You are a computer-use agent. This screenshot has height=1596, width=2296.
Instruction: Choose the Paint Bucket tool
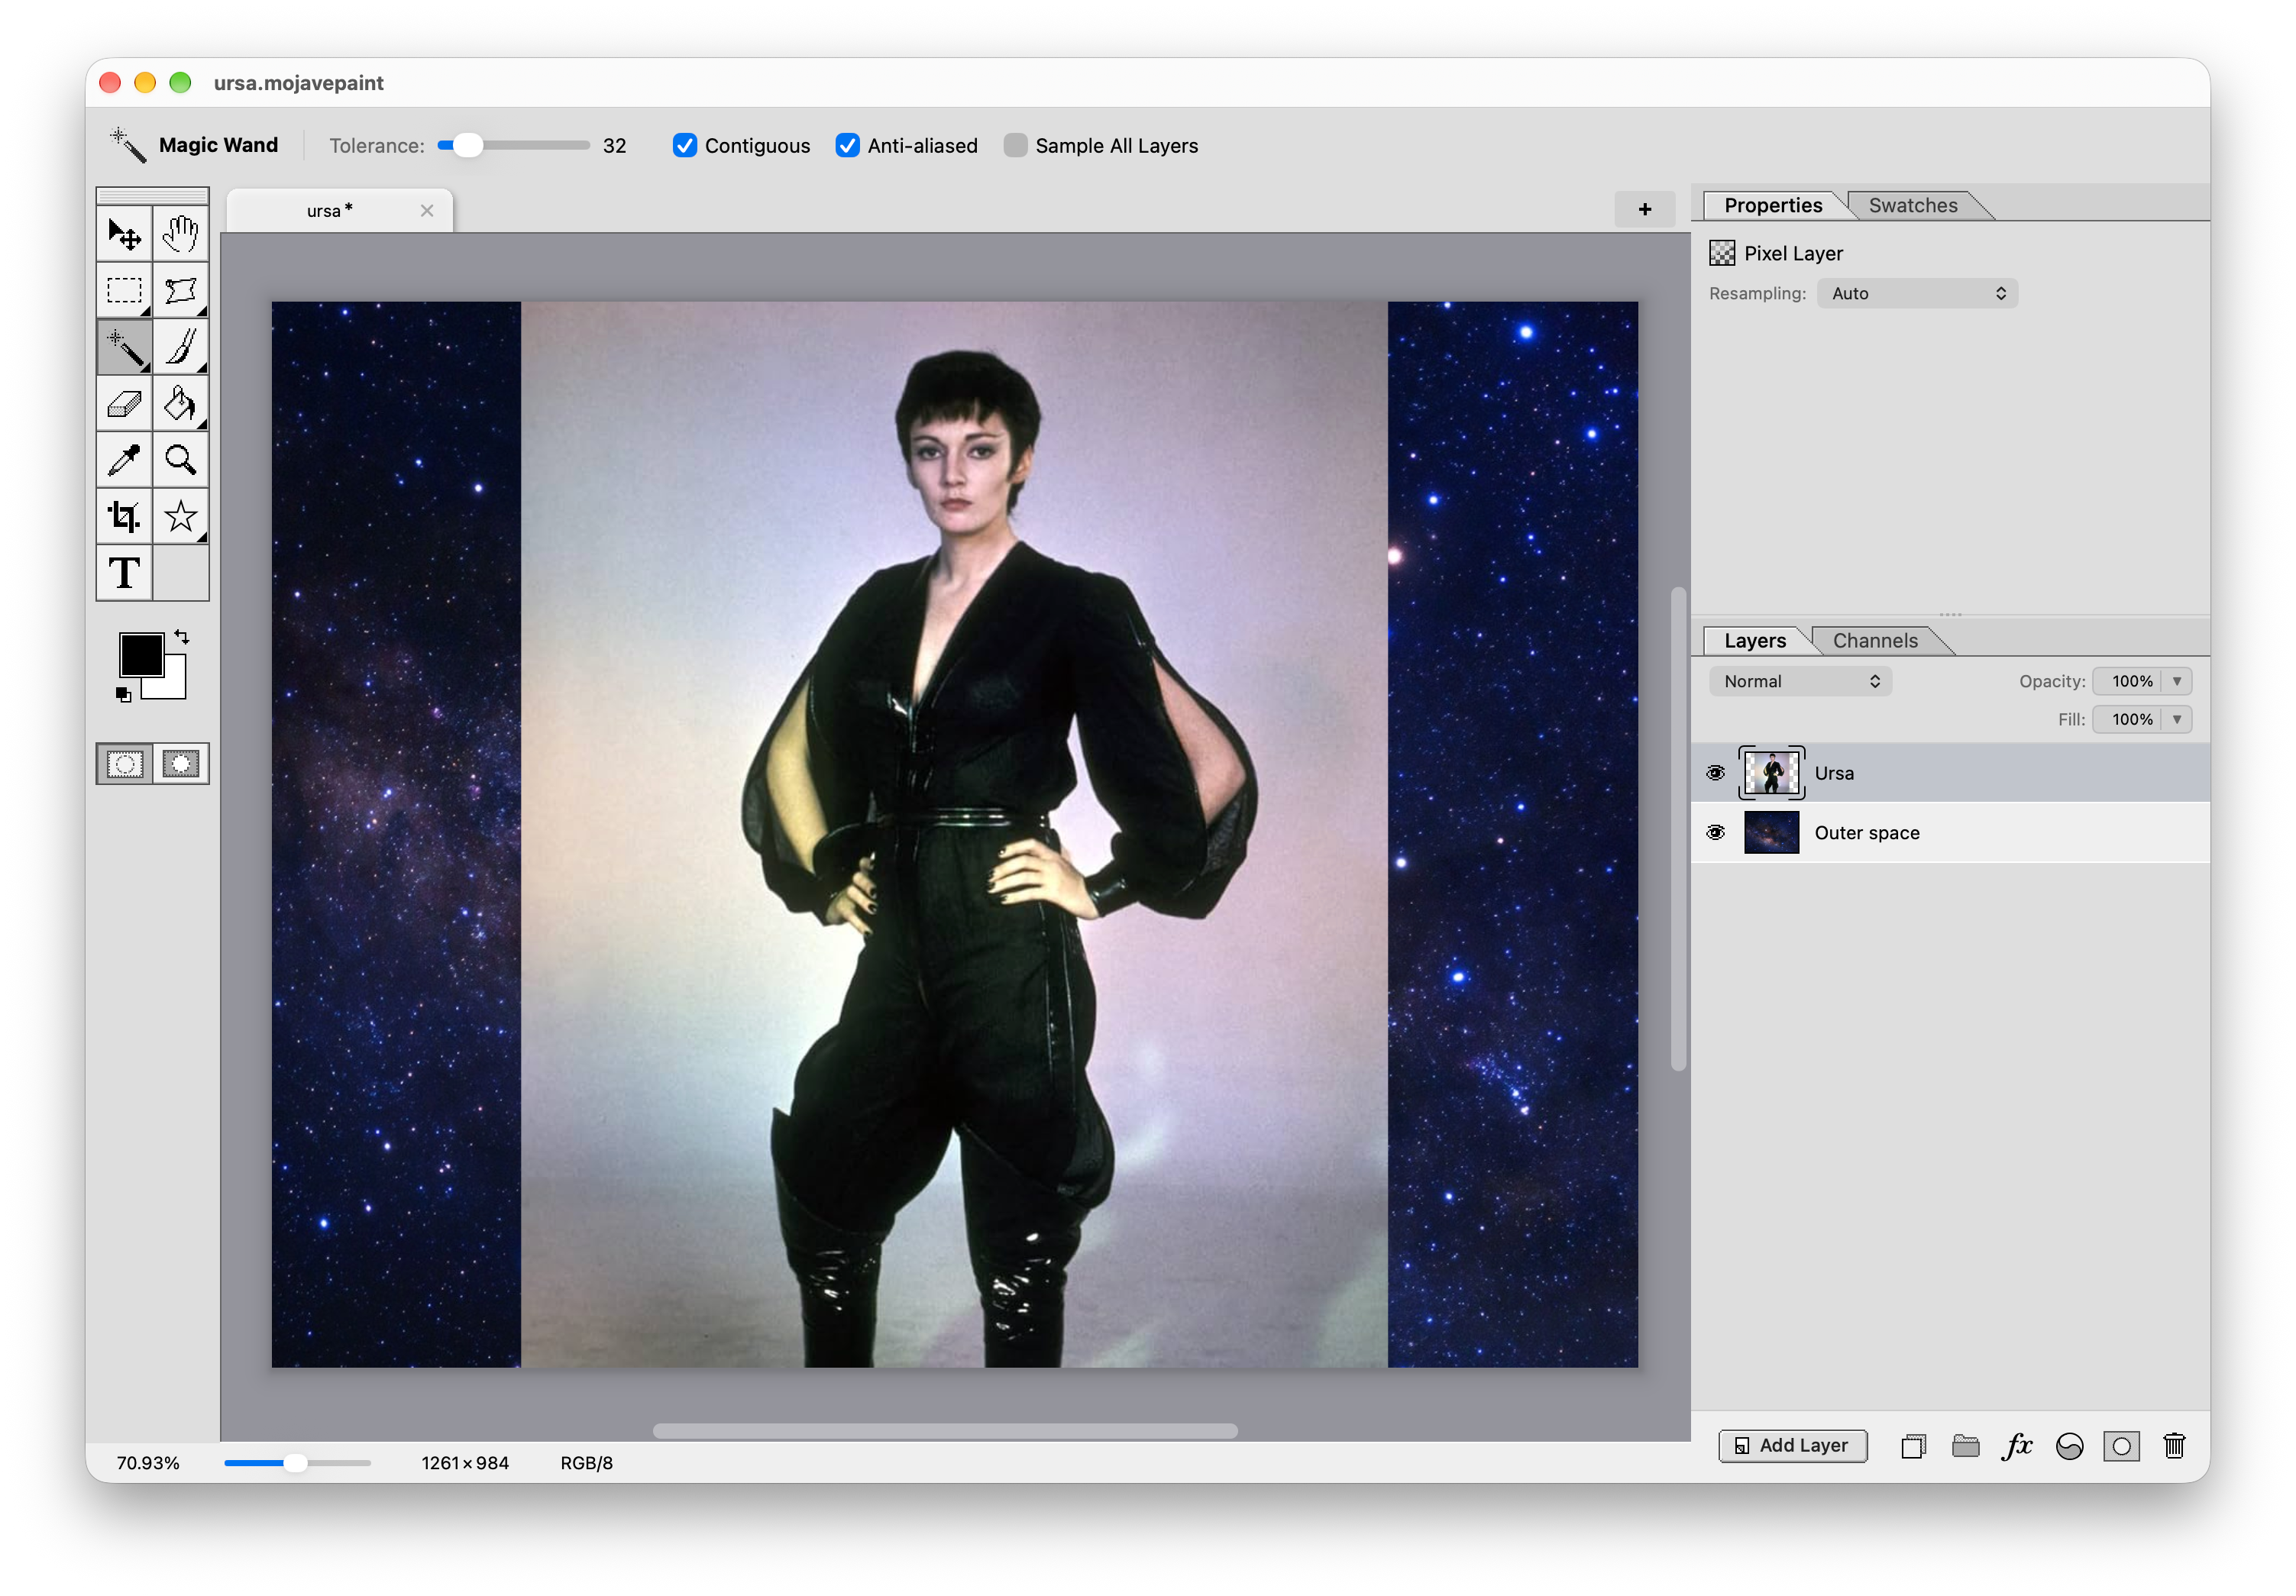click(x=181, y=404)
